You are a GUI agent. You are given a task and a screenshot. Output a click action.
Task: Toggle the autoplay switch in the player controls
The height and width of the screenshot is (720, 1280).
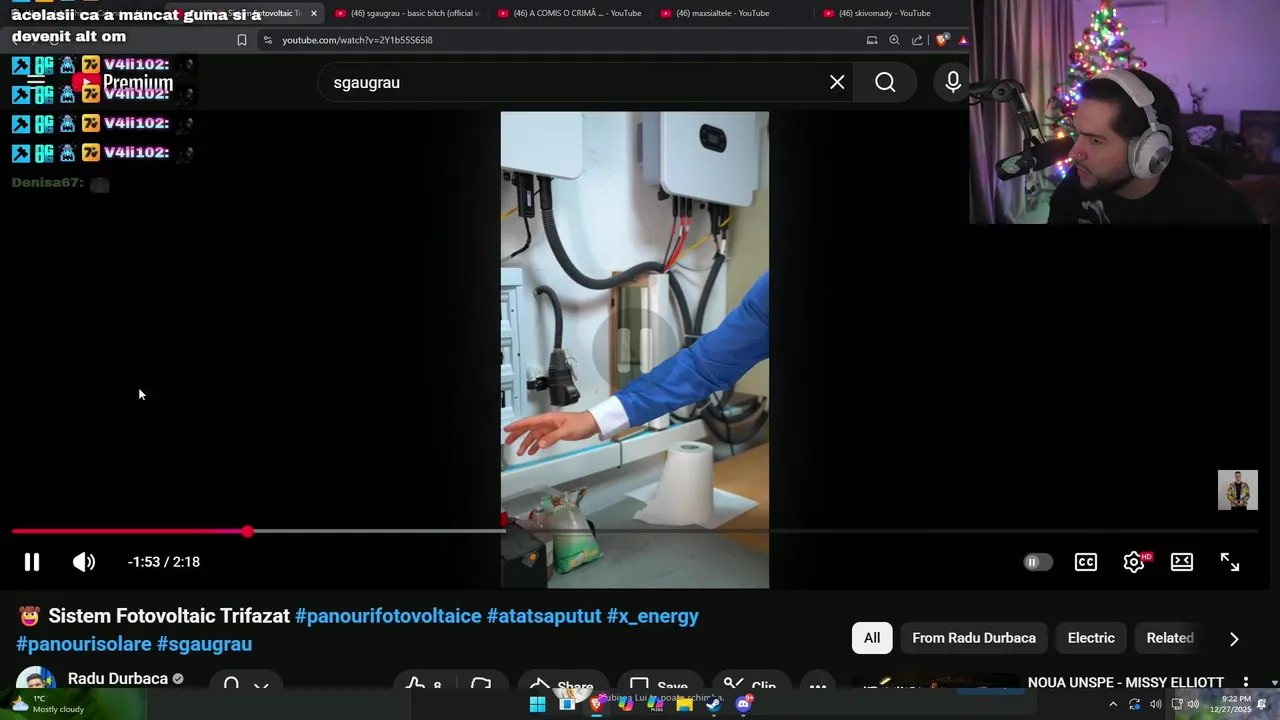click(1037, 562)
